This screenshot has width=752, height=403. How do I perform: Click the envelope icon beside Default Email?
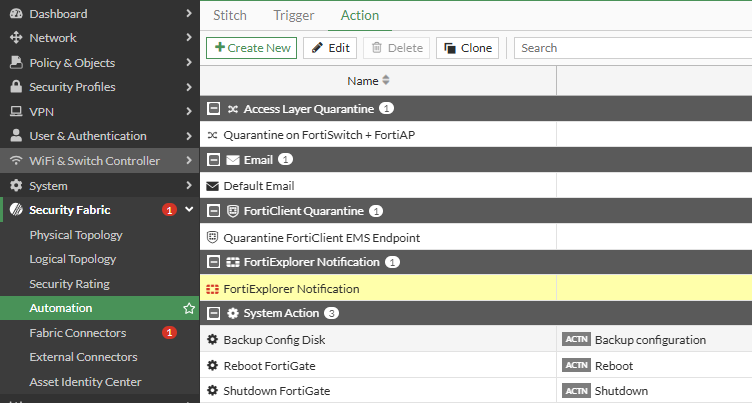(212, 186)
